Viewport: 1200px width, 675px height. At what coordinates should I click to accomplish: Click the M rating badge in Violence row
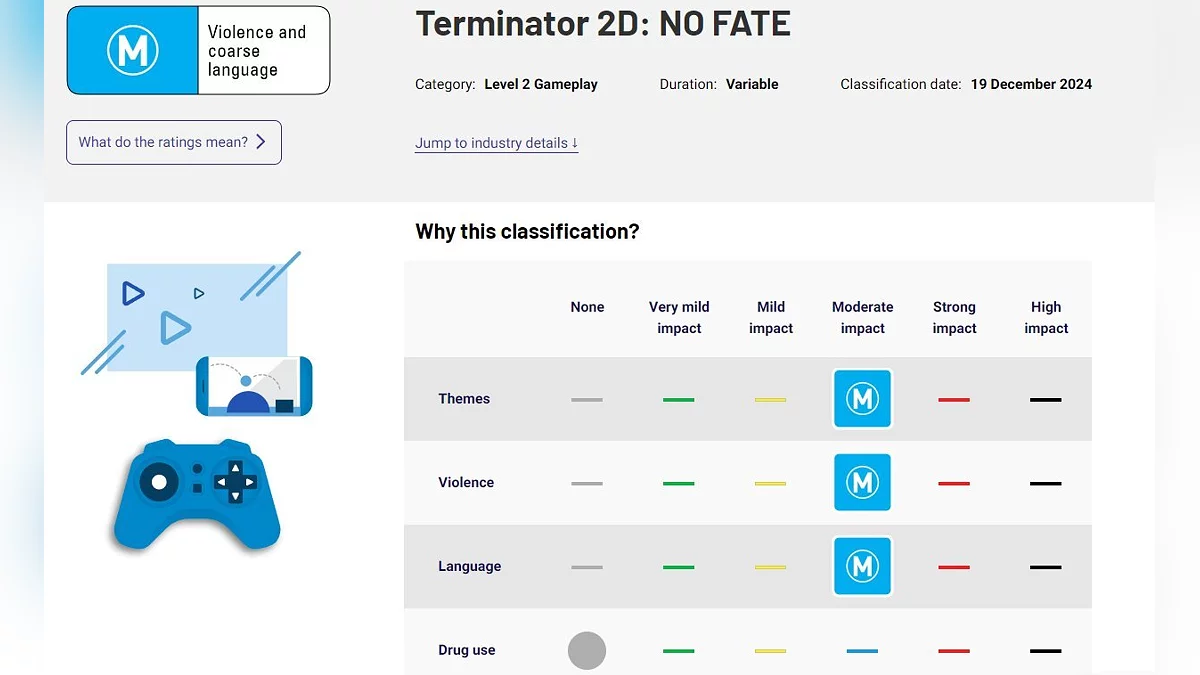point(862,483)
